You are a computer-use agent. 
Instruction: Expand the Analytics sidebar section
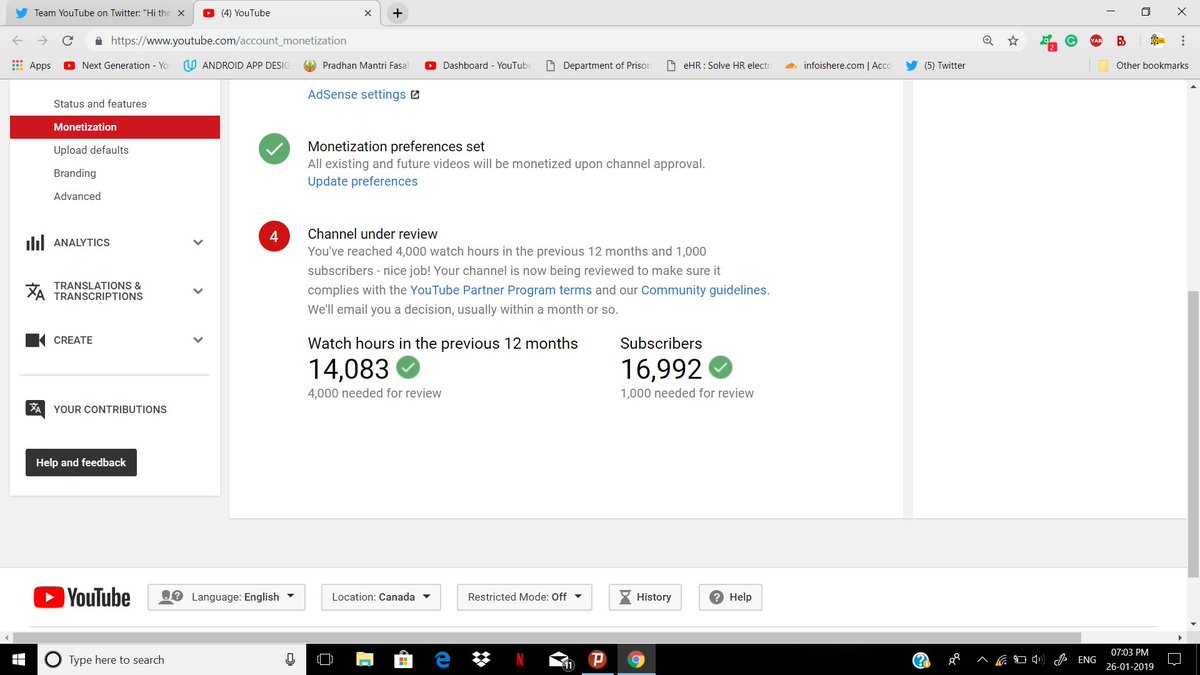198,243
